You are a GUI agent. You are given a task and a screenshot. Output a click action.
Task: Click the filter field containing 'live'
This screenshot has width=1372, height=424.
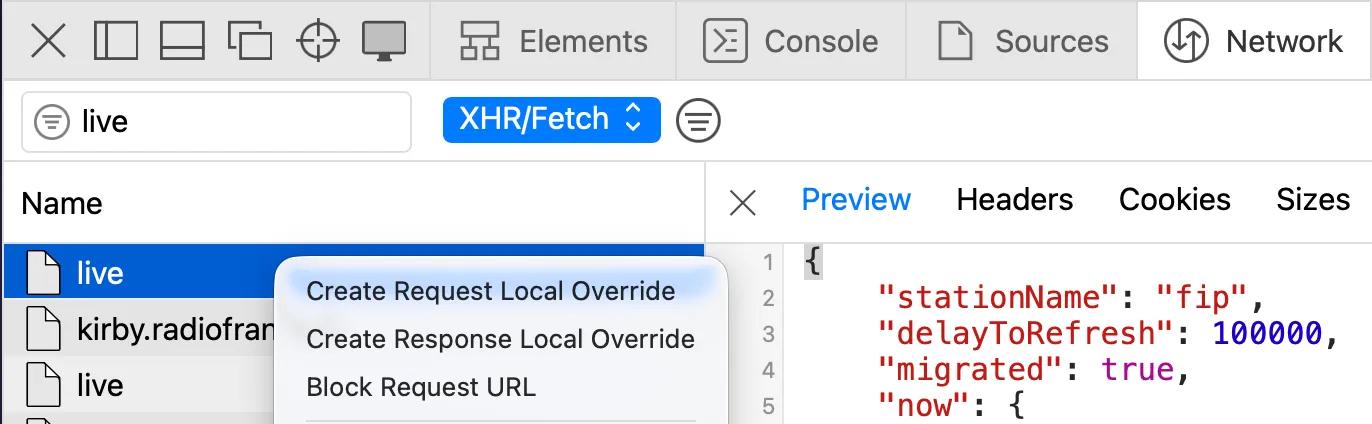point(216,122)
